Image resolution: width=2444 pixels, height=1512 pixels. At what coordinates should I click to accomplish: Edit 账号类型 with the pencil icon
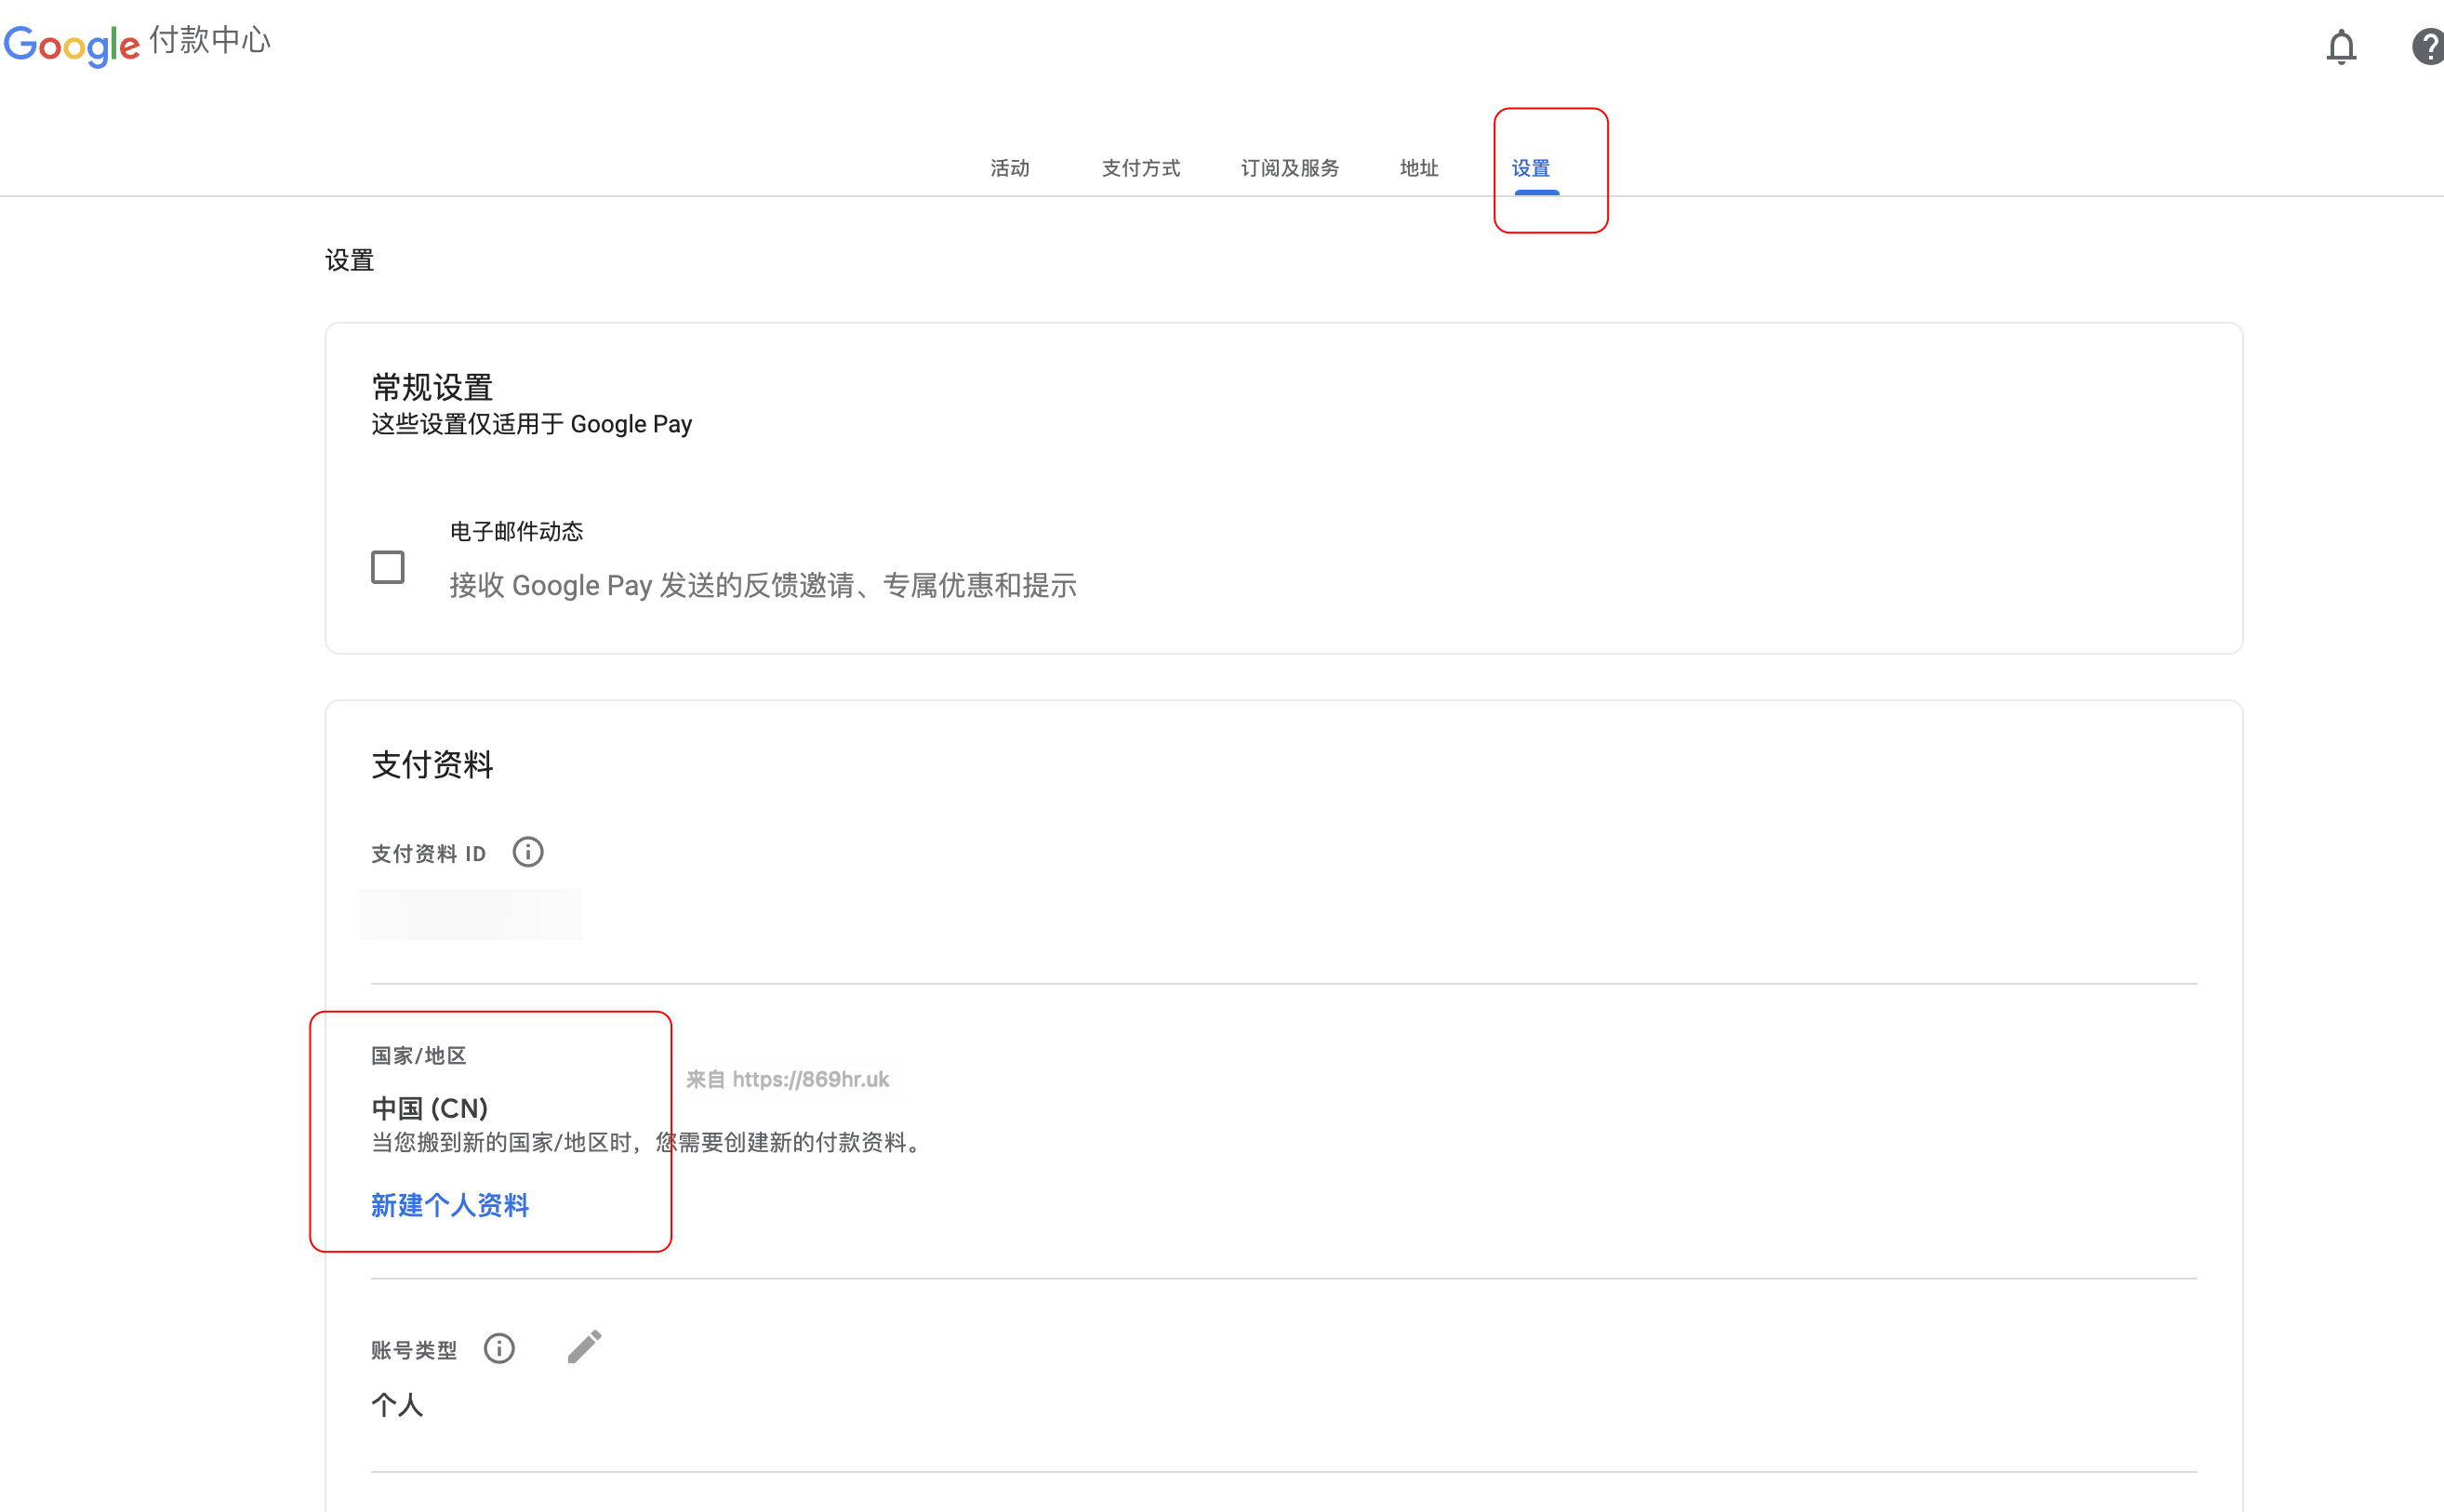(585, 1346)
